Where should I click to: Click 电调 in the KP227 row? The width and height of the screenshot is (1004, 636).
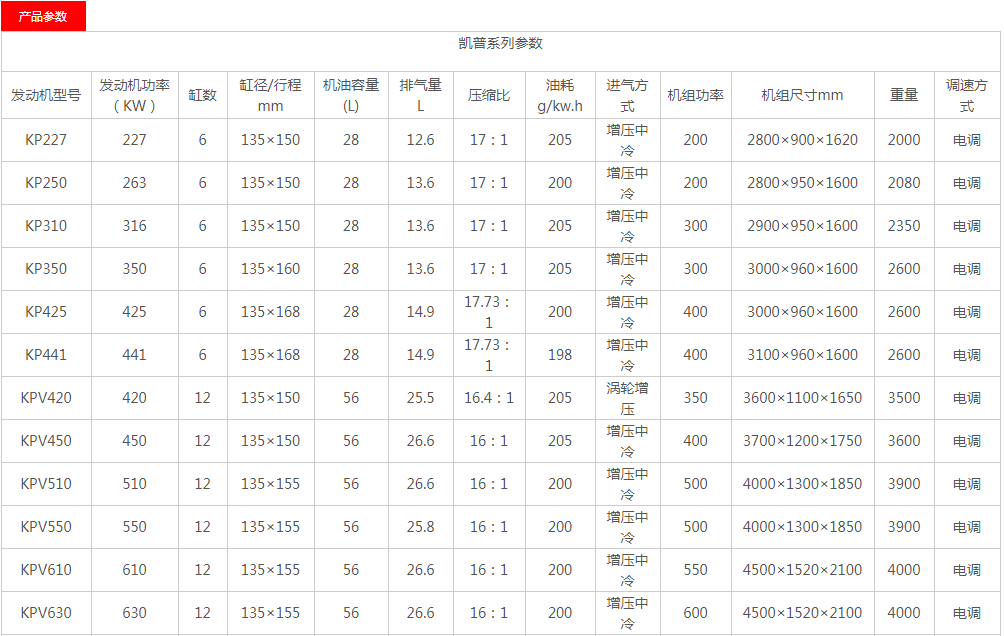pos(967,140)
